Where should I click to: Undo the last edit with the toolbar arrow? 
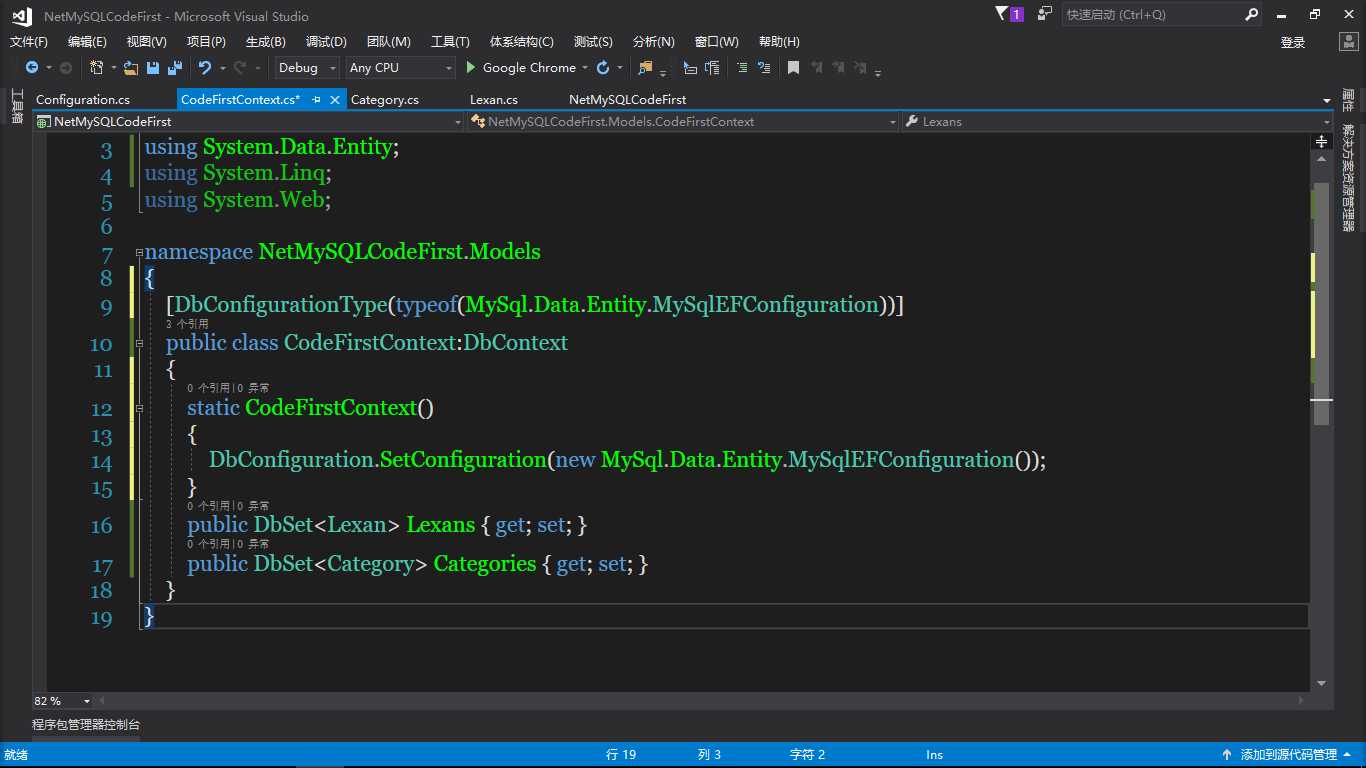(205, 68)
